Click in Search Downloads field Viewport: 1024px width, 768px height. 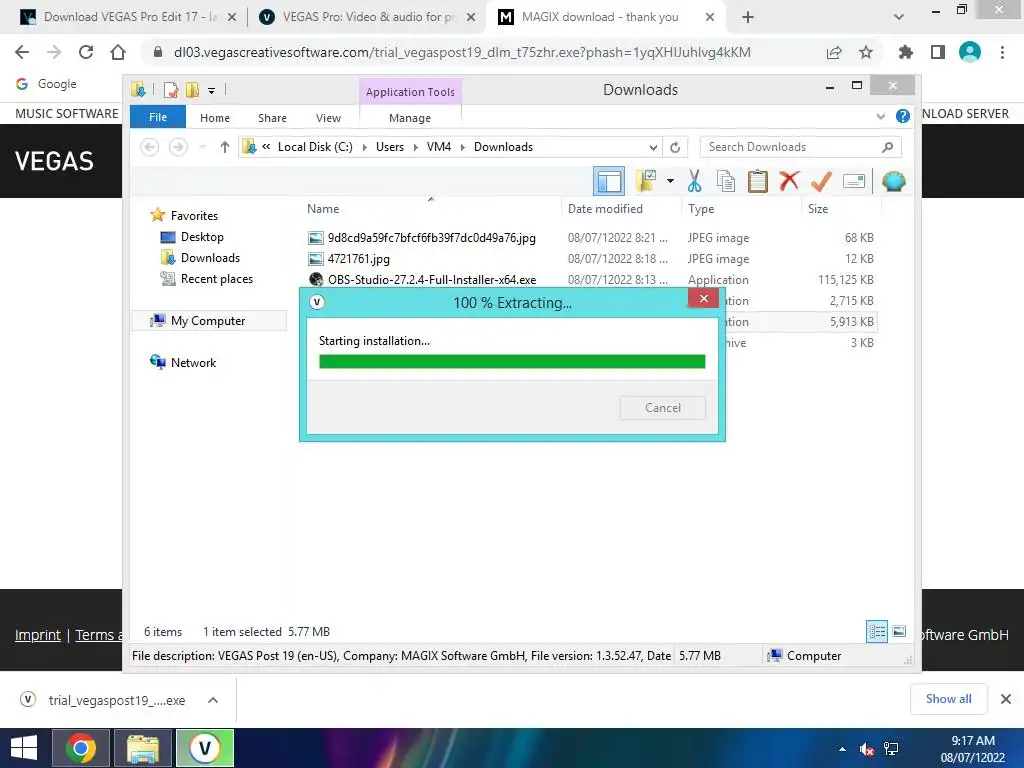(801, 147)
